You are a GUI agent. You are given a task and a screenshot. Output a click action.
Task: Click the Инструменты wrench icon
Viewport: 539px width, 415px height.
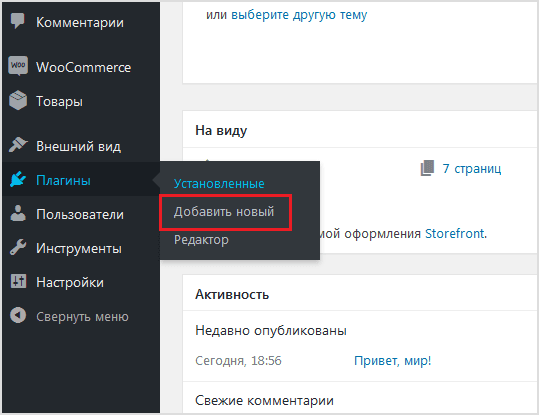[18, 247]
